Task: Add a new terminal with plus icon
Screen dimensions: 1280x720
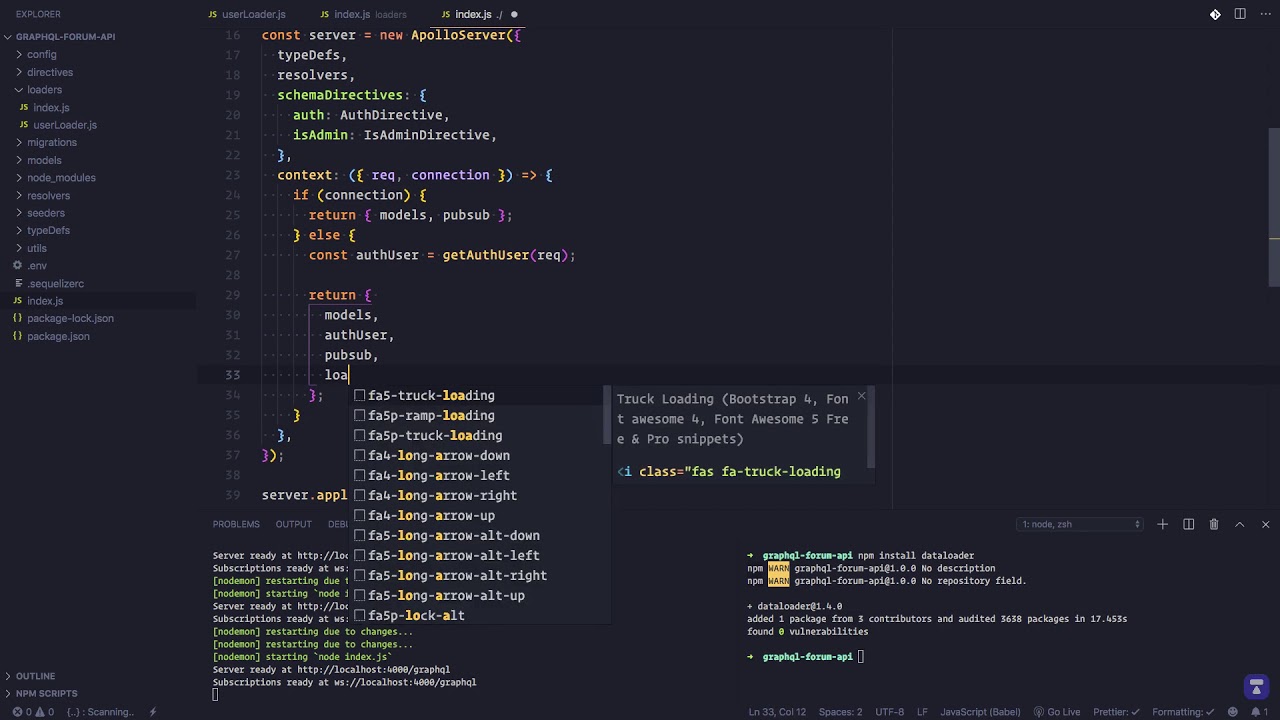Action: (x=1162, y=524)
